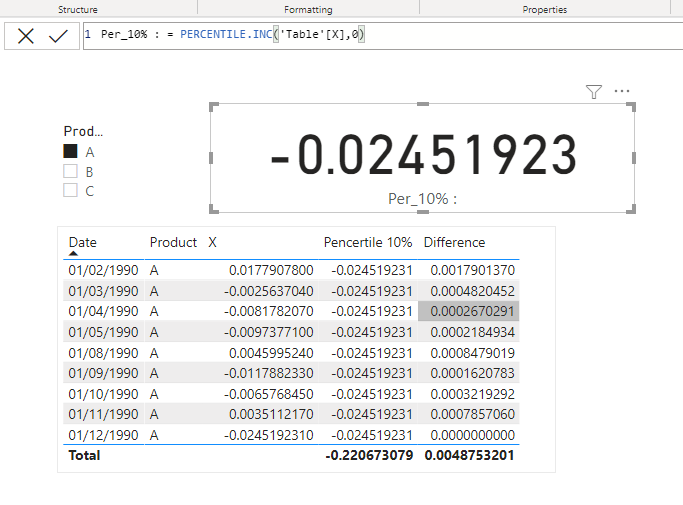Sort table by the Date header
Screen dimensions: 683x505
click(83, 242)
